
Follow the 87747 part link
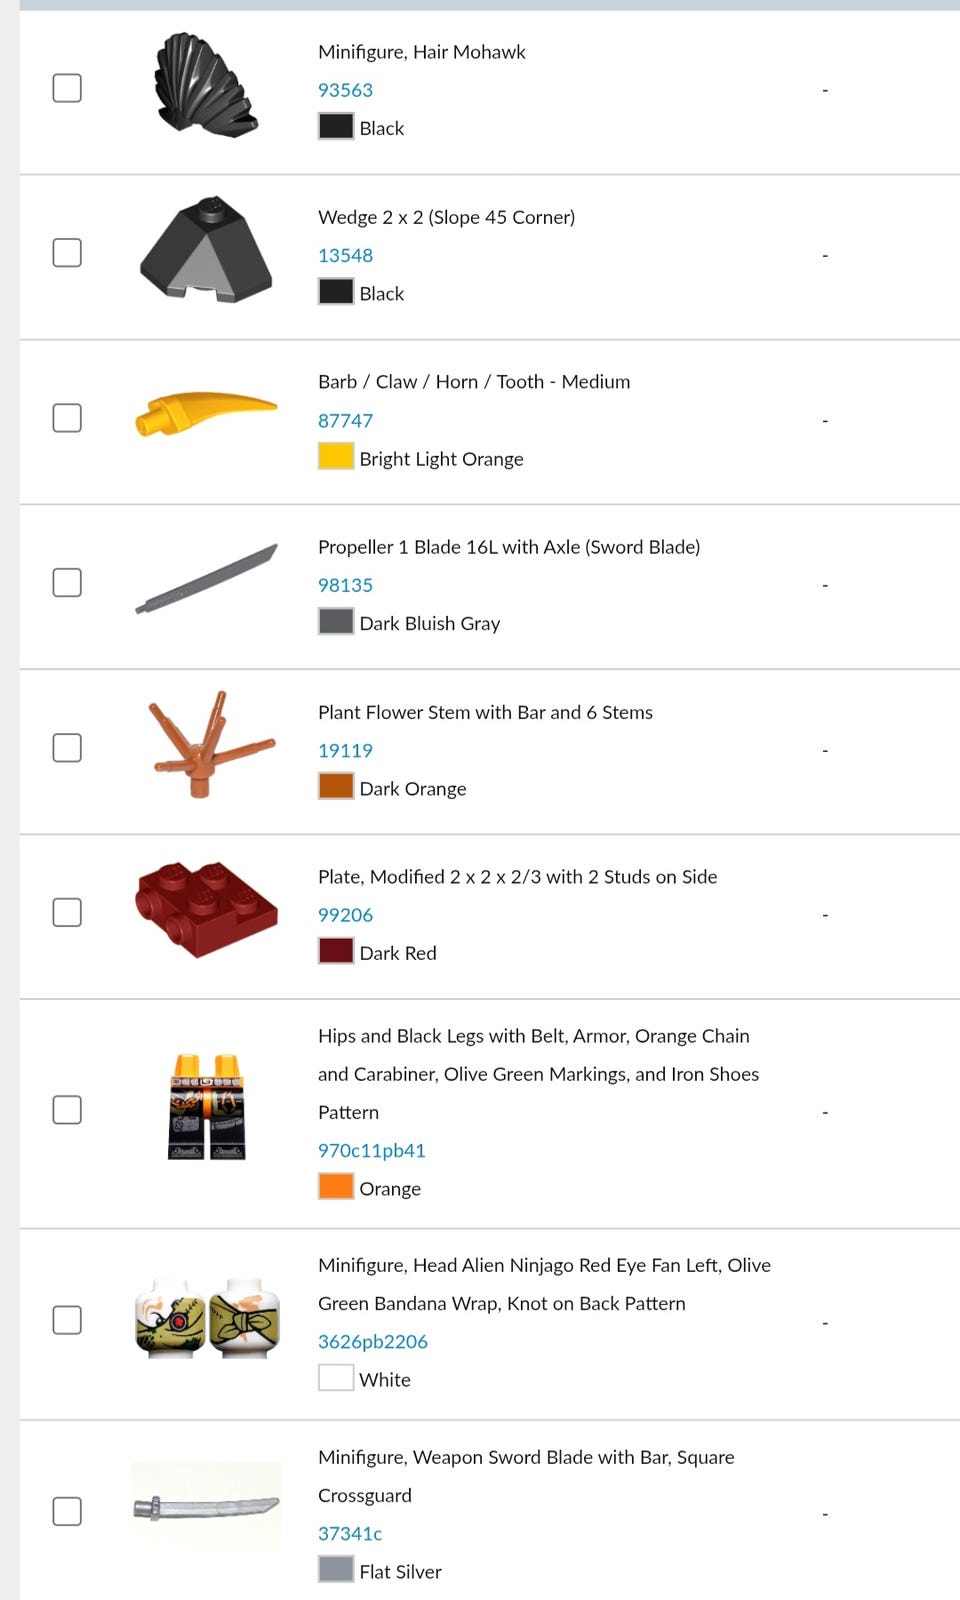click(345, 421)
